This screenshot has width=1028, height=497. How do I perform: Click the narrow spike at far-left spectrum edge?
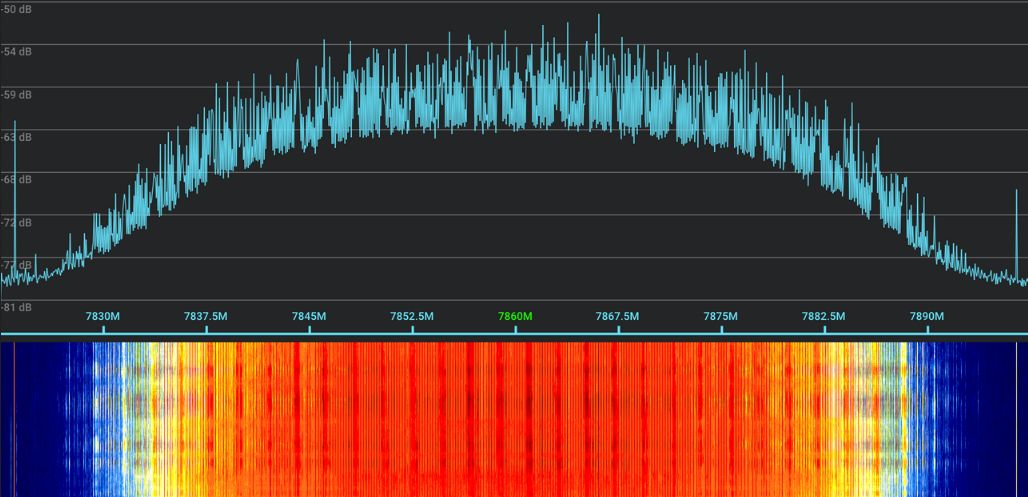pyautogui.click(x=14, y=200)
